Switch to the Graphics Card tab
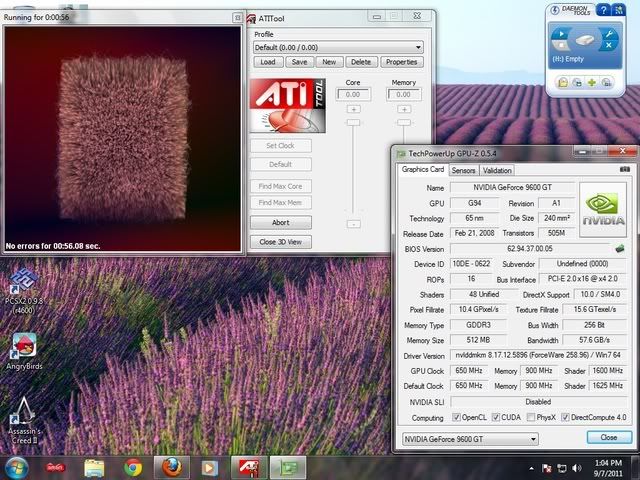 422,169
